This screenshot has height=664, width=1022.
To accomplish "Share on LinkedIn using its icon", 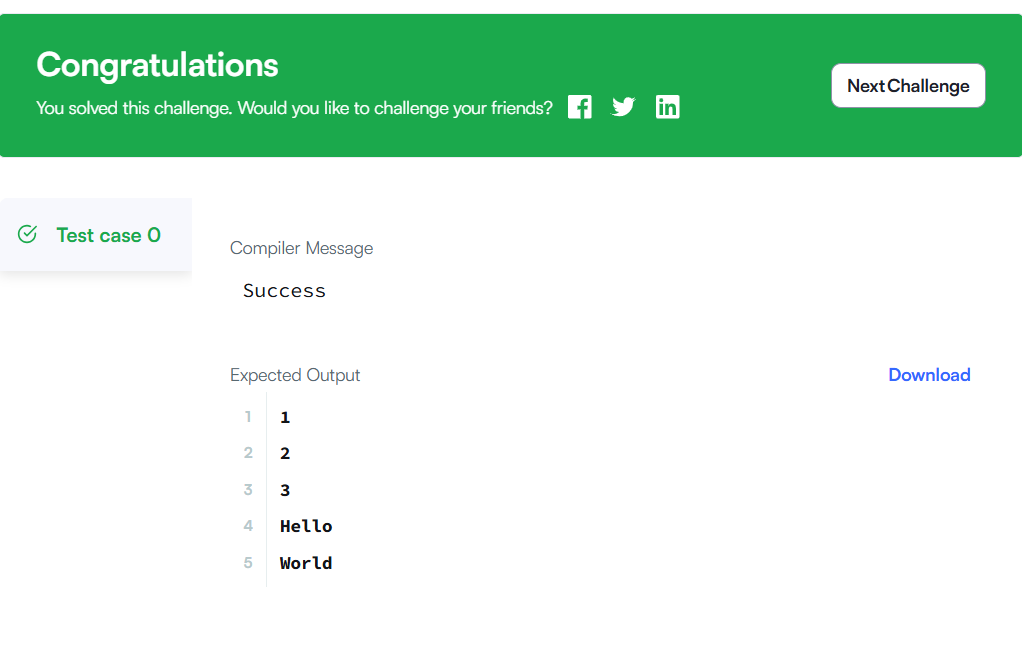I will coord(667,107).
